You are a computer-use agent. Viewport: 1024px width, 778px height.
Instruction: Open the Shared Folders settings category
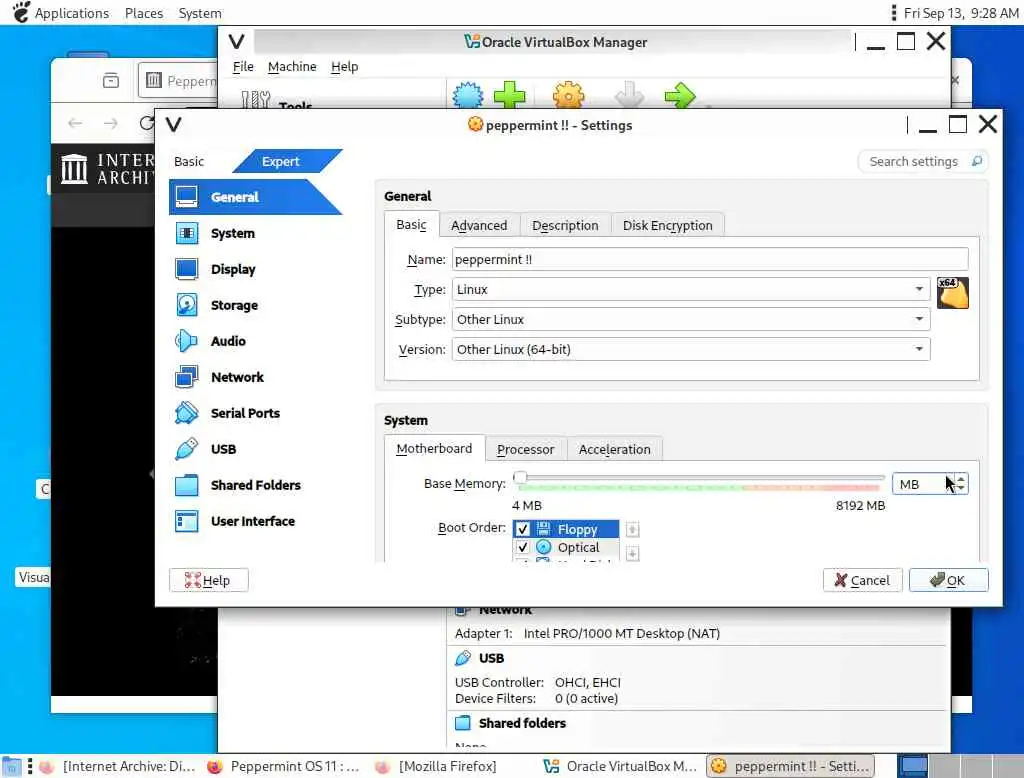click(x=255, y=485)
